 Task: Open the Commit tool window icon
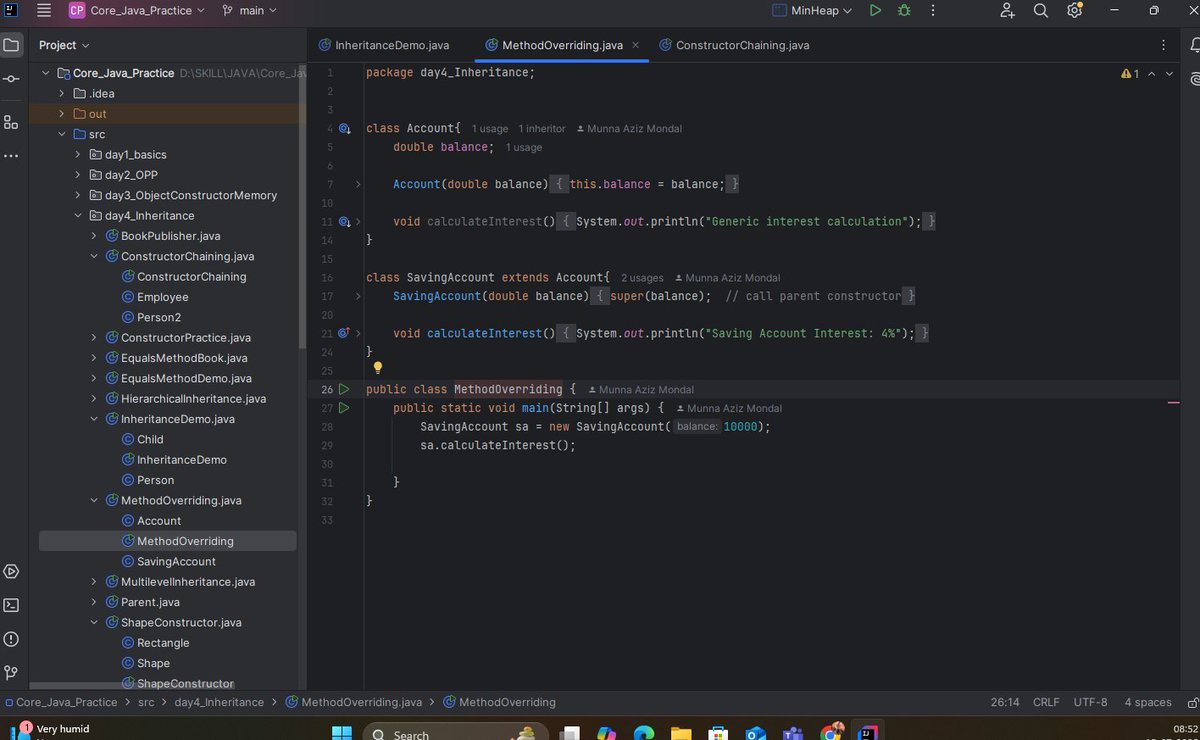[x=11, y=79]
